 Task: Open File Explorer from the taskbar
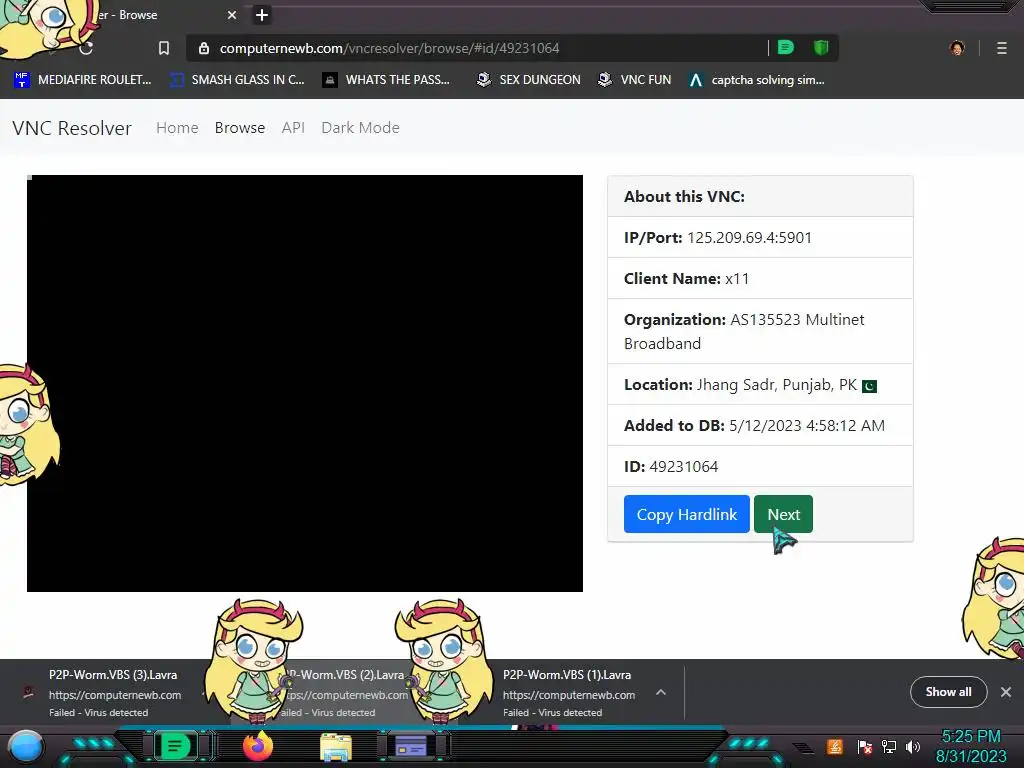[x=336, y=747]
